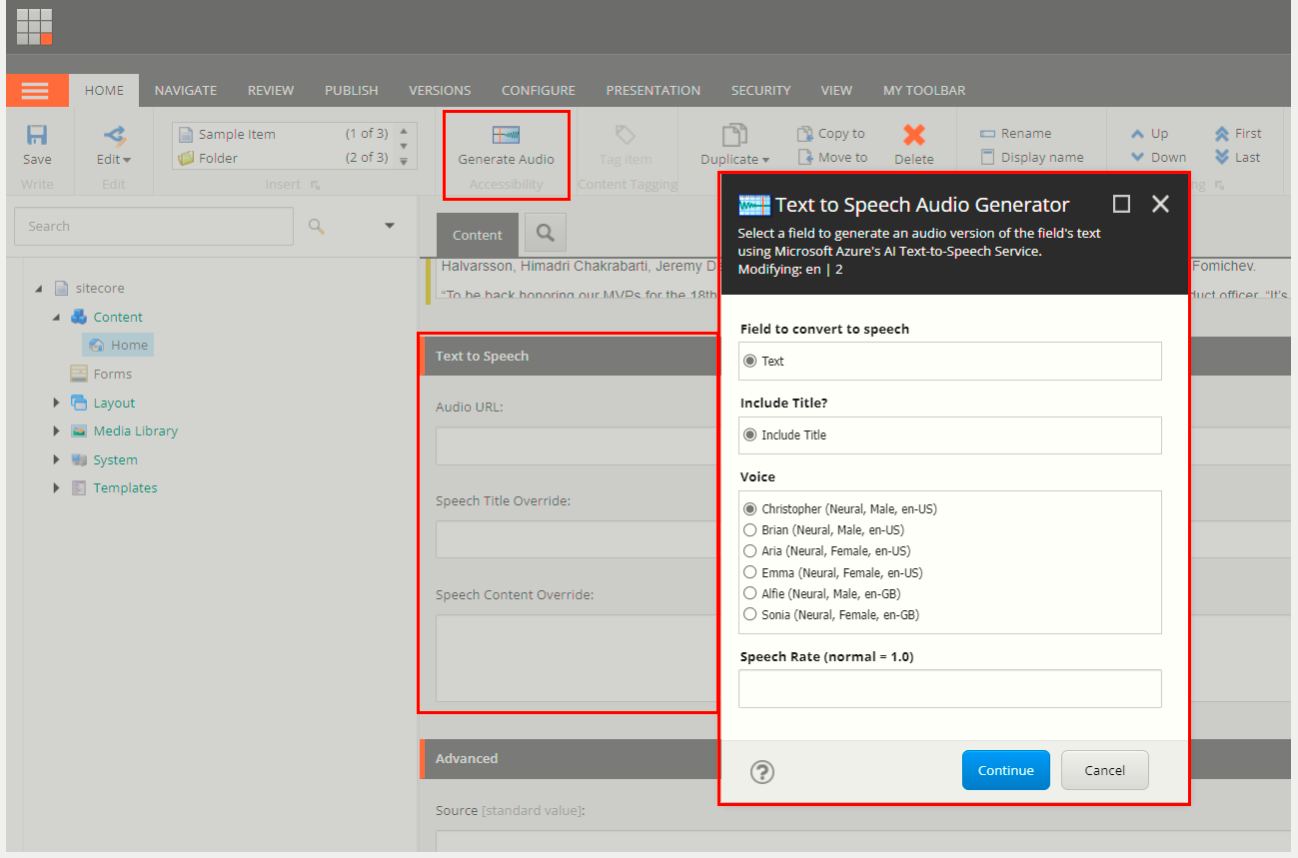
Task: Open the MY TOOLBAR ribbon tab
Action: tap(924, 90)
